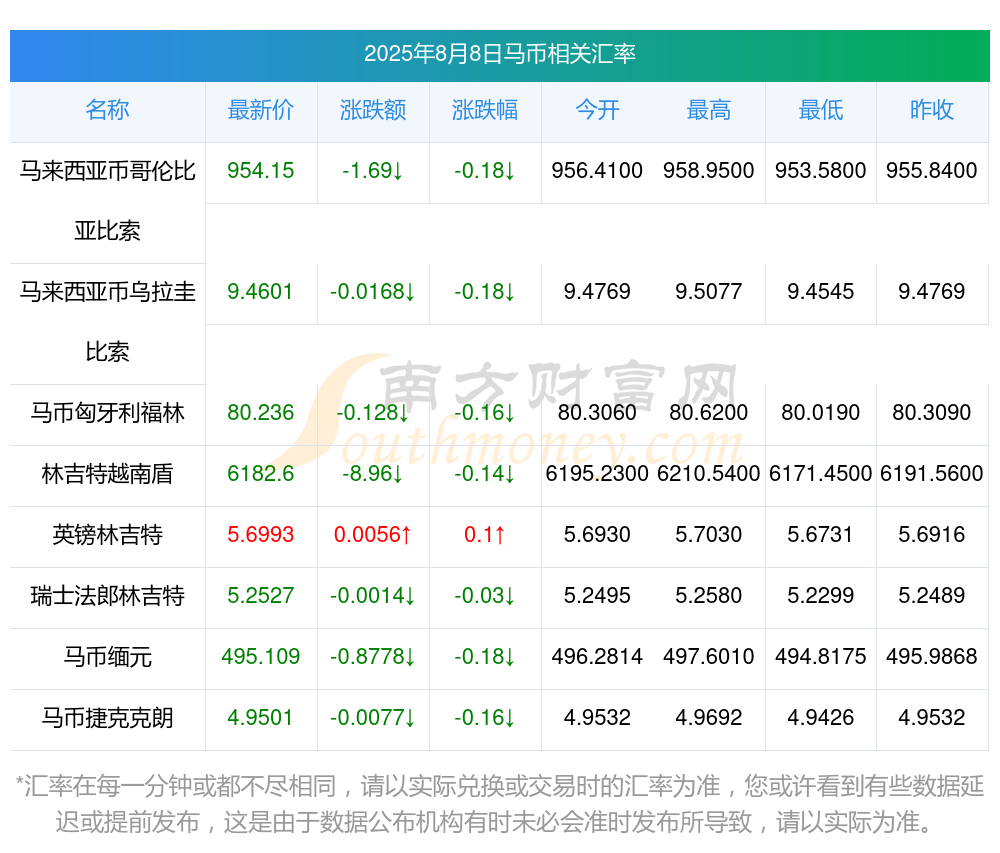Click the title 2025年8月8日马币相关汇率
This screenshot has width=1000, height=853.
click(499, 54)
